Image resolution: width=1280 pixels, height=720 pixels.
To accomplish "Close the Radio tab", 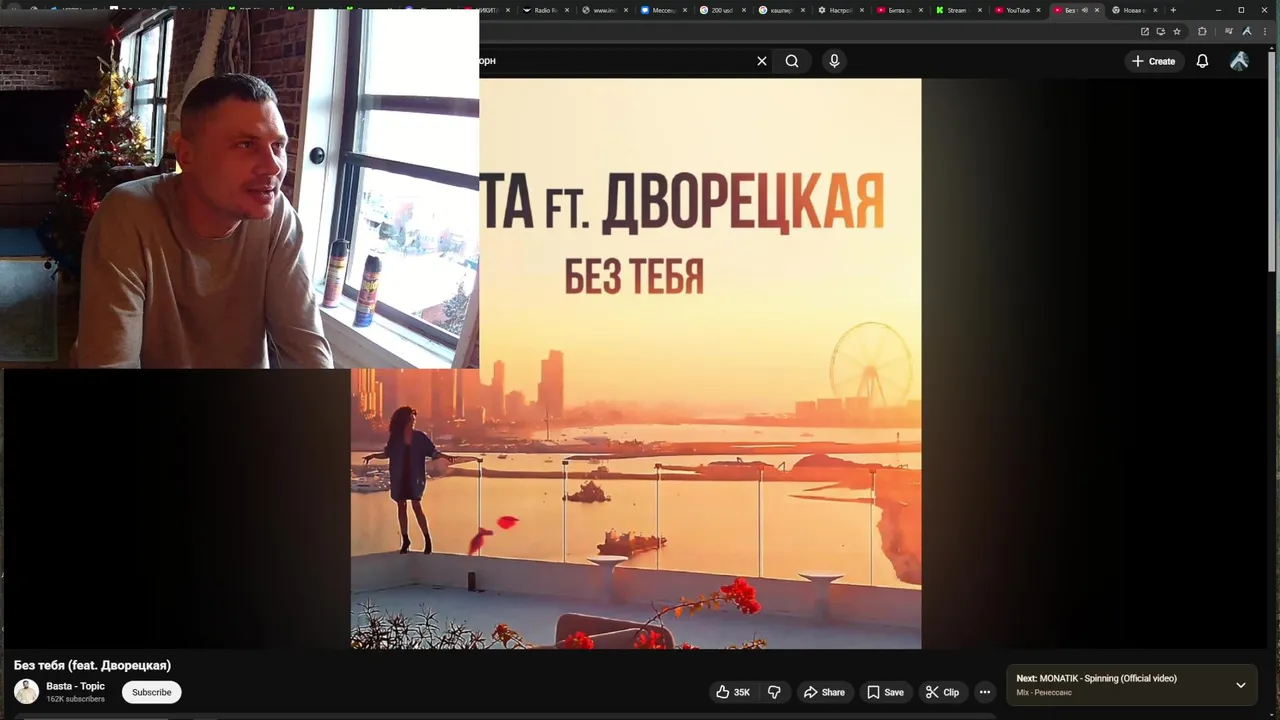I will tap(567, 10).
